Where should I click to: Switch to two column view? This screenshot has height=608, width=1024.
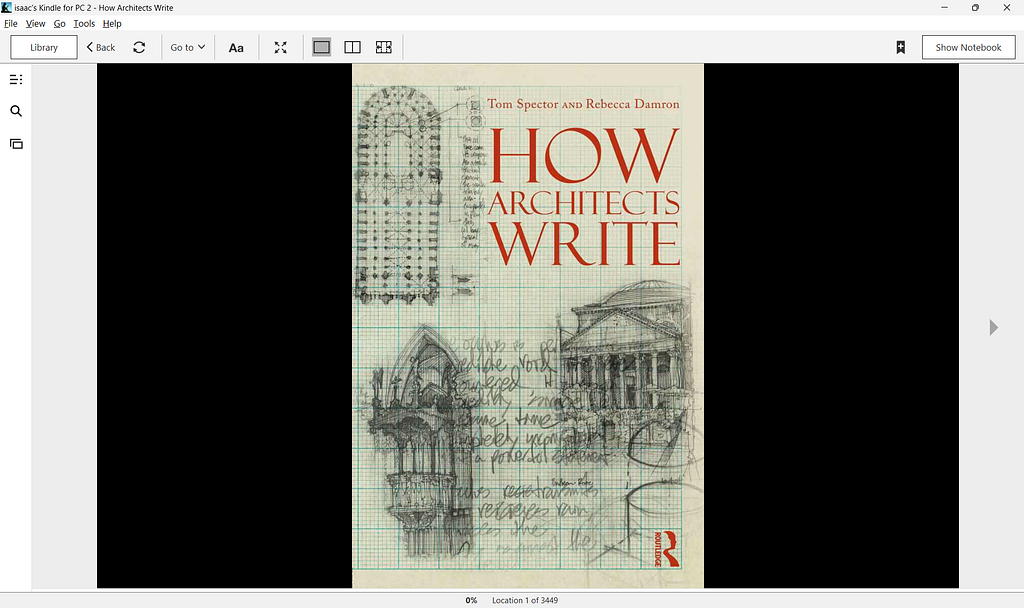353,47
